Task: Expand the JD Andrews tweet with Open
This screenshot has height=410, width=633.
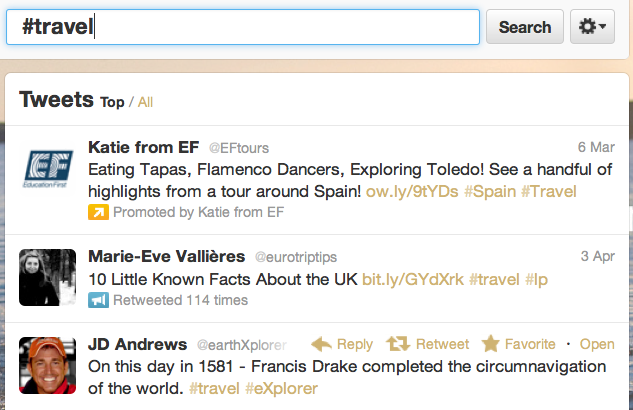Action: (x=597, y=344)
